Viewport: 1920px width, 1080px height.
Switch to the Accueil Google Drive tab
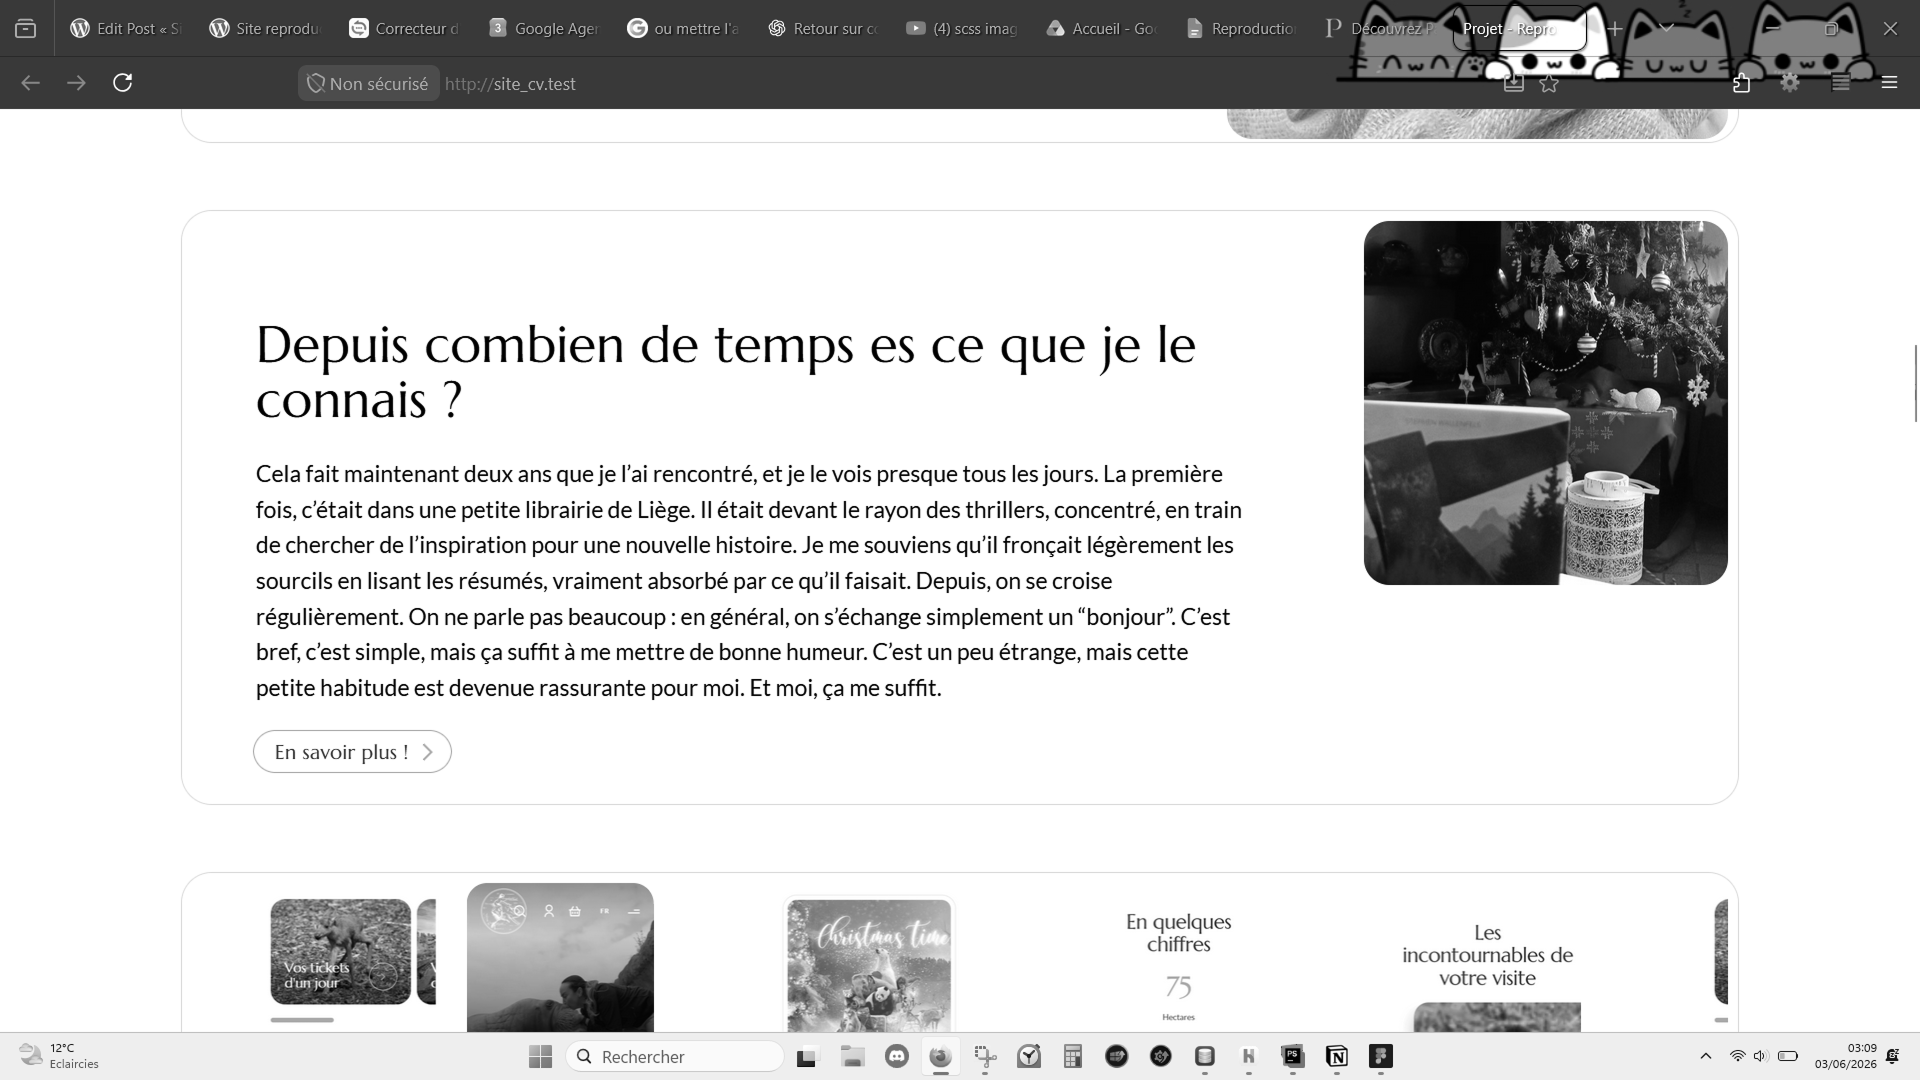click(x=1101, y=29)
